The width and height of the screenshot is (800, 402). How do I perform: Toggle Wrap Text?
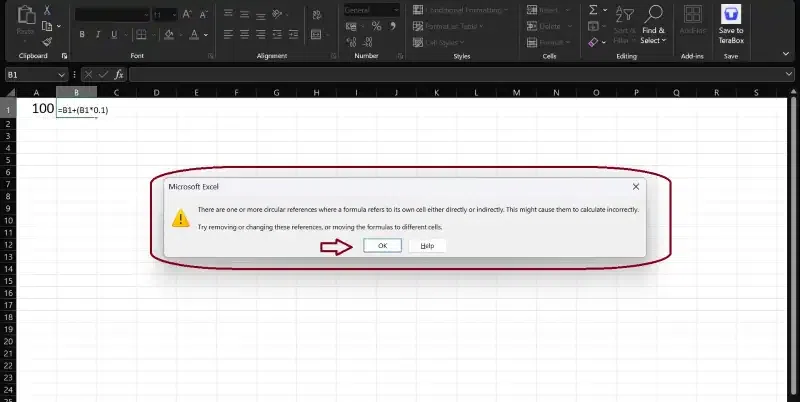(317, 14)
